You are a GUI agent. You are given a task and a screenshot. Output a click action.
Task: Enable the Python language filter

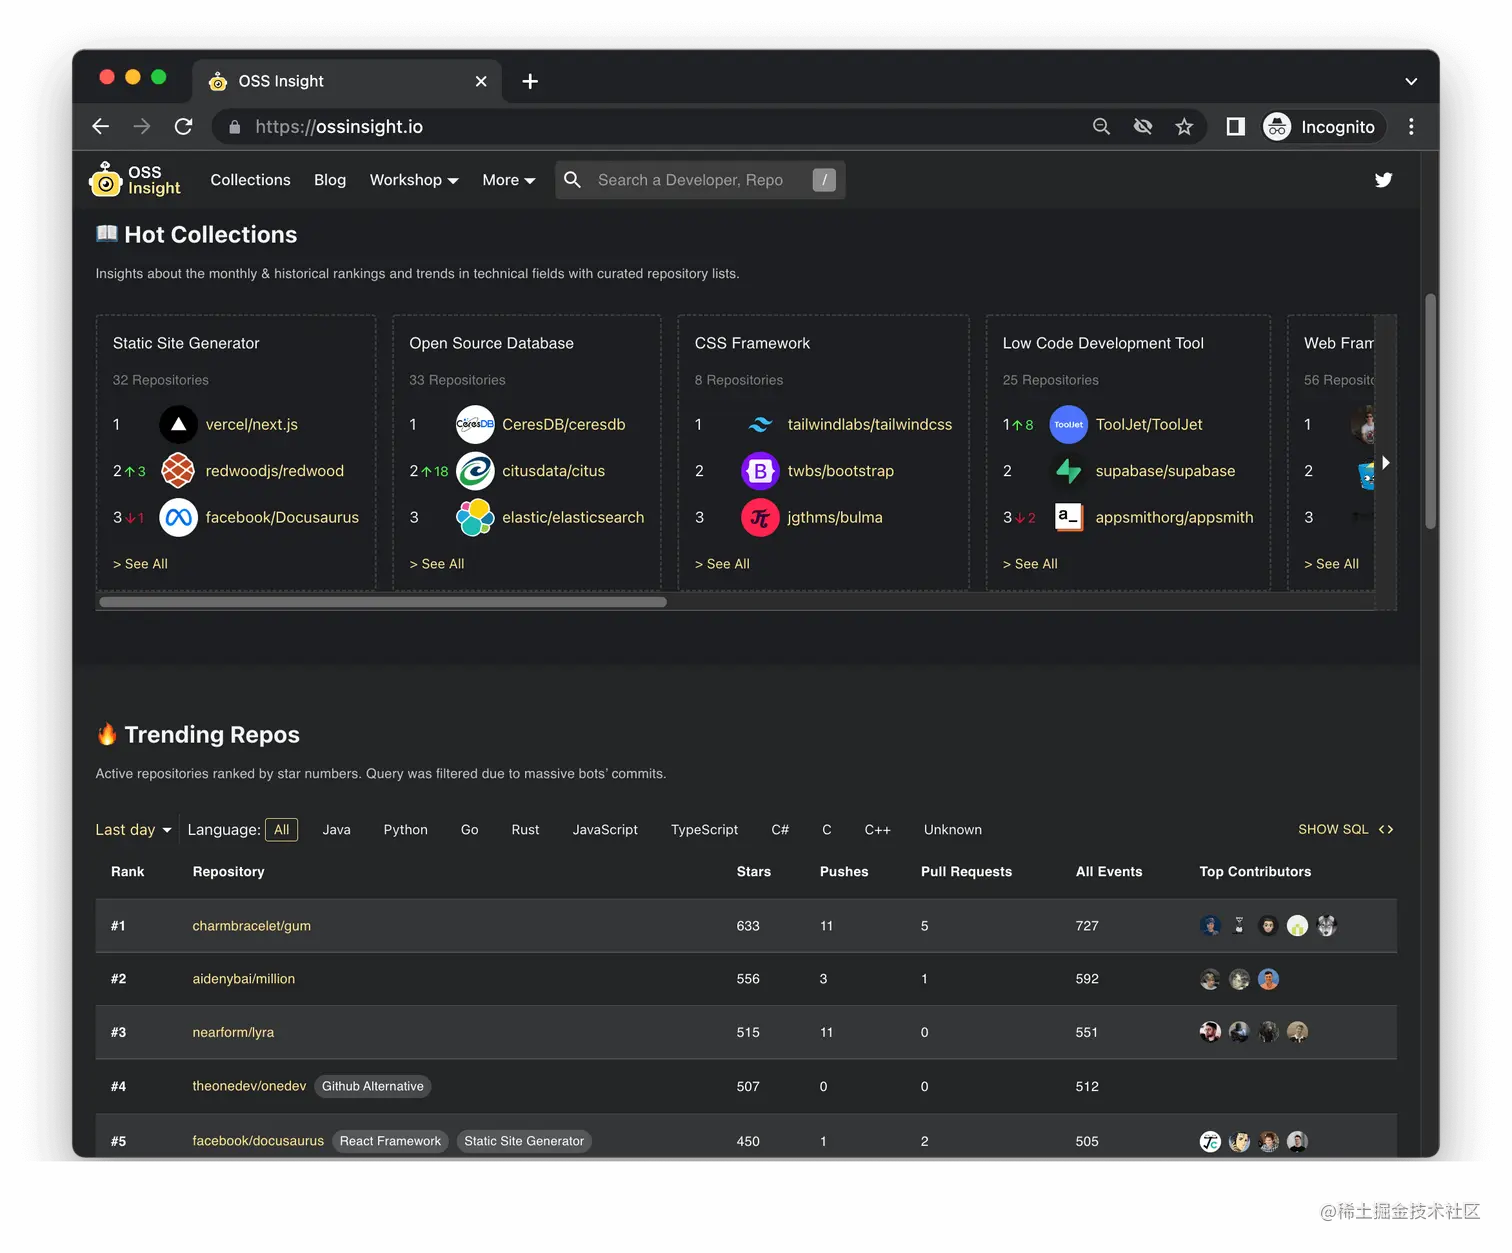(405, 829)
